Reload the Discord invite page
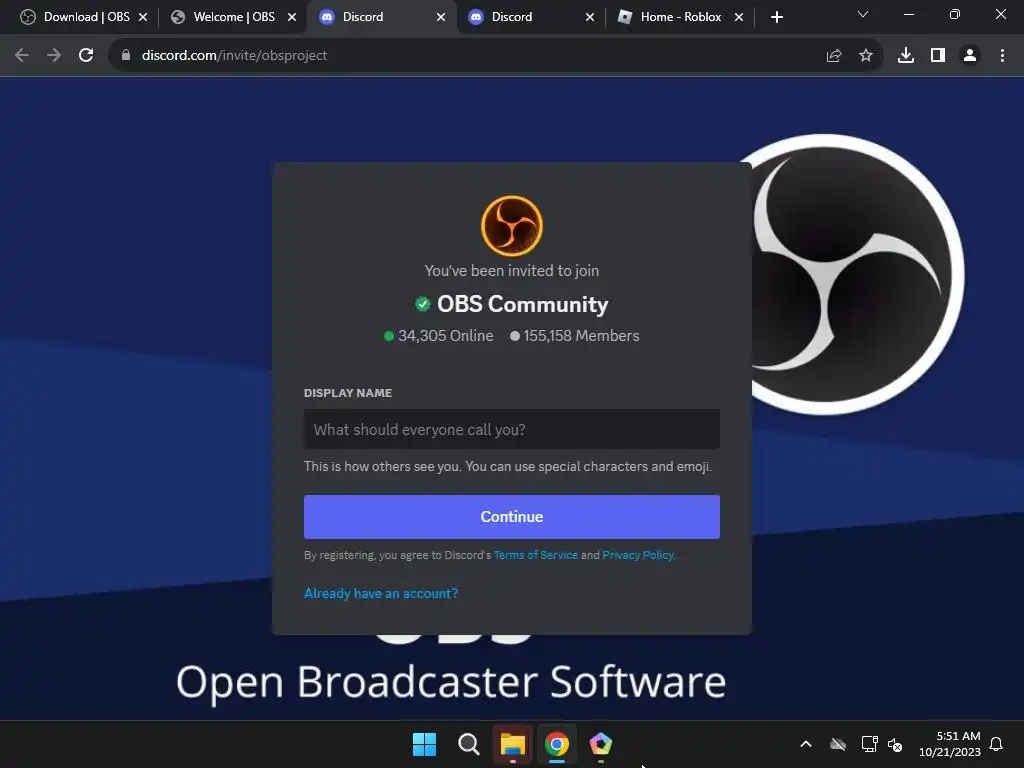Screen dimensions: 1024x768 pos(86,56)
